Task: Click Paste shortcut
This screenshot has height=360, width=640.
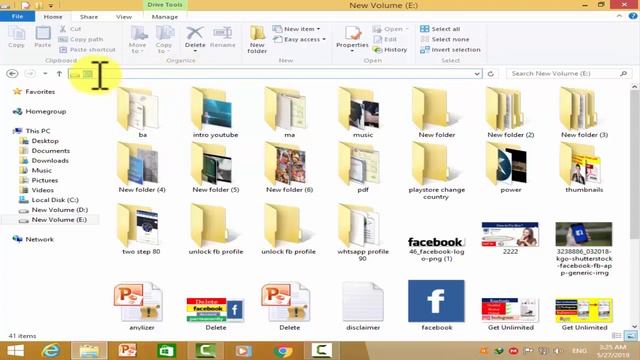Action: 87,49
